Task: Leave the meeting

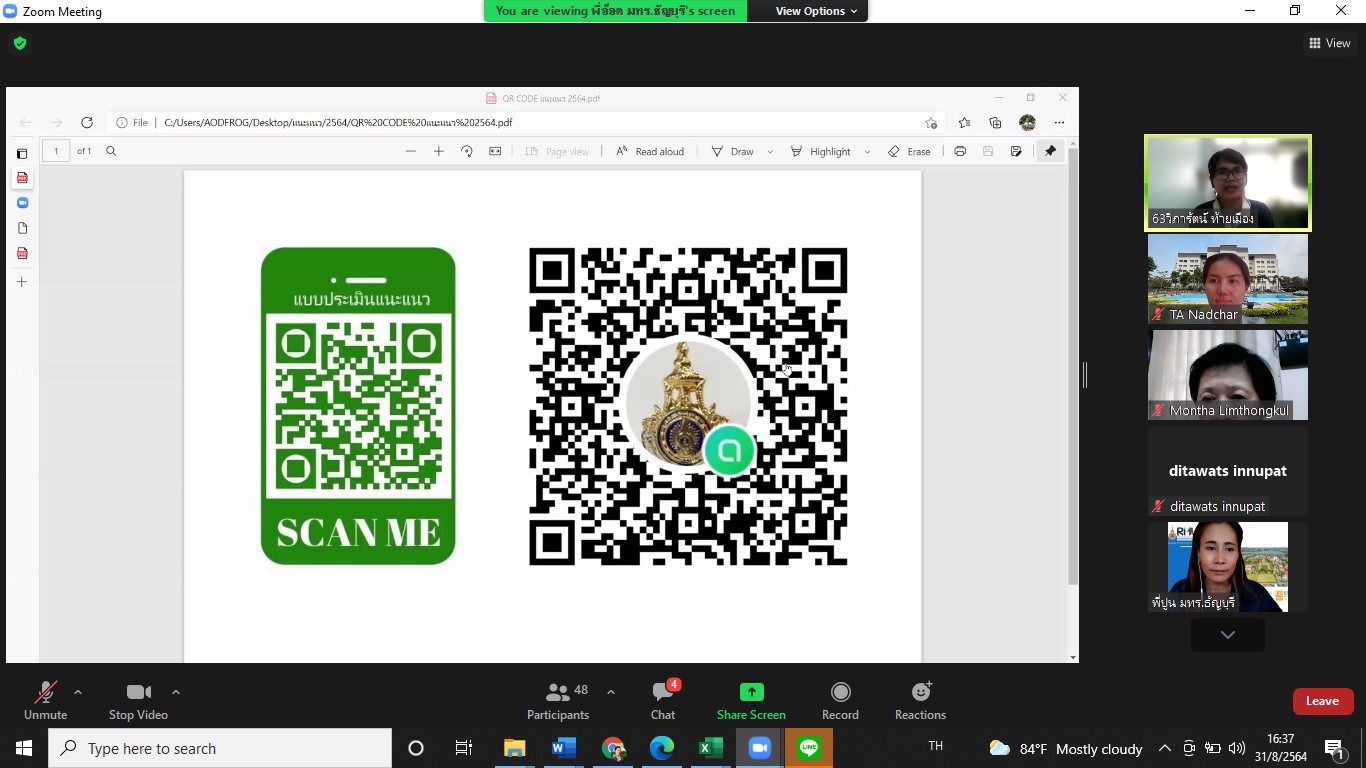Action: click(1322, 701)
